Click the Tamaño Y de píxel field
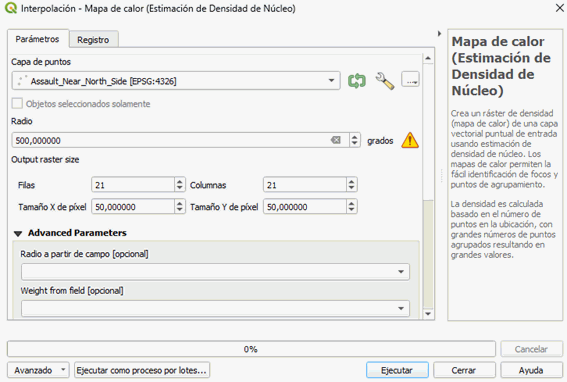567x382 pixels. point(305,207)
